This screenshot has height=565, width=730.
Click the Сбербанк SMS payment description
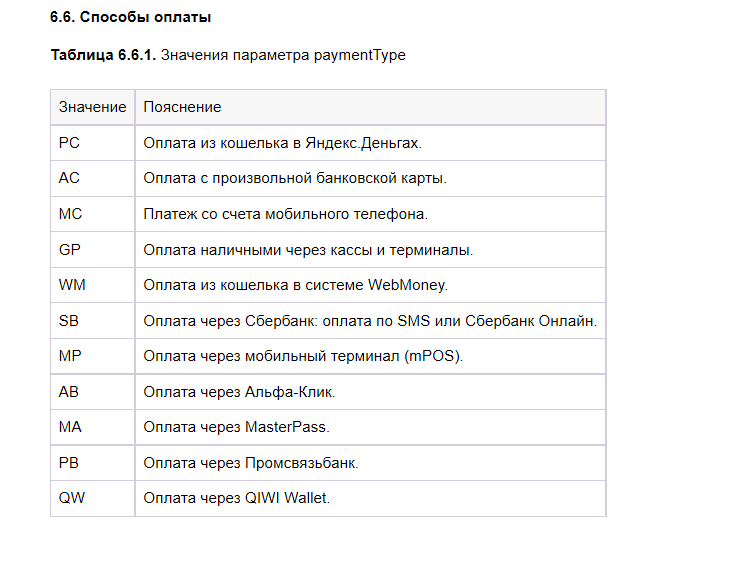[370, 320]
